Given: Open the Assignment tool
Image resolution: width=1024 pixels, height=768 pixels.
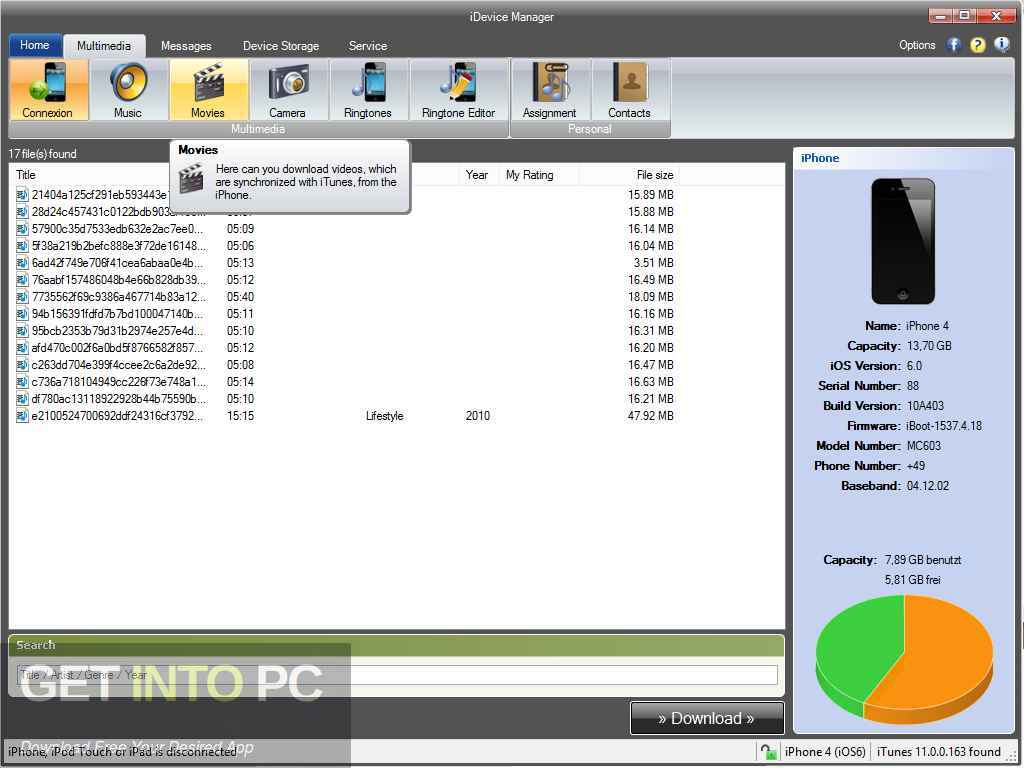Looking at the screenshot, I should [549, 89].
